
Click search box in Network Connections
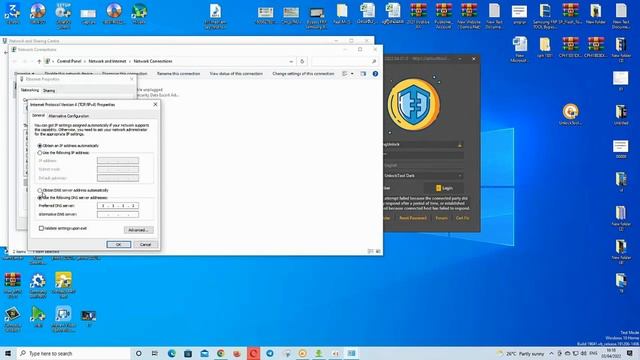pyautogui.click(x=344, y=61)
